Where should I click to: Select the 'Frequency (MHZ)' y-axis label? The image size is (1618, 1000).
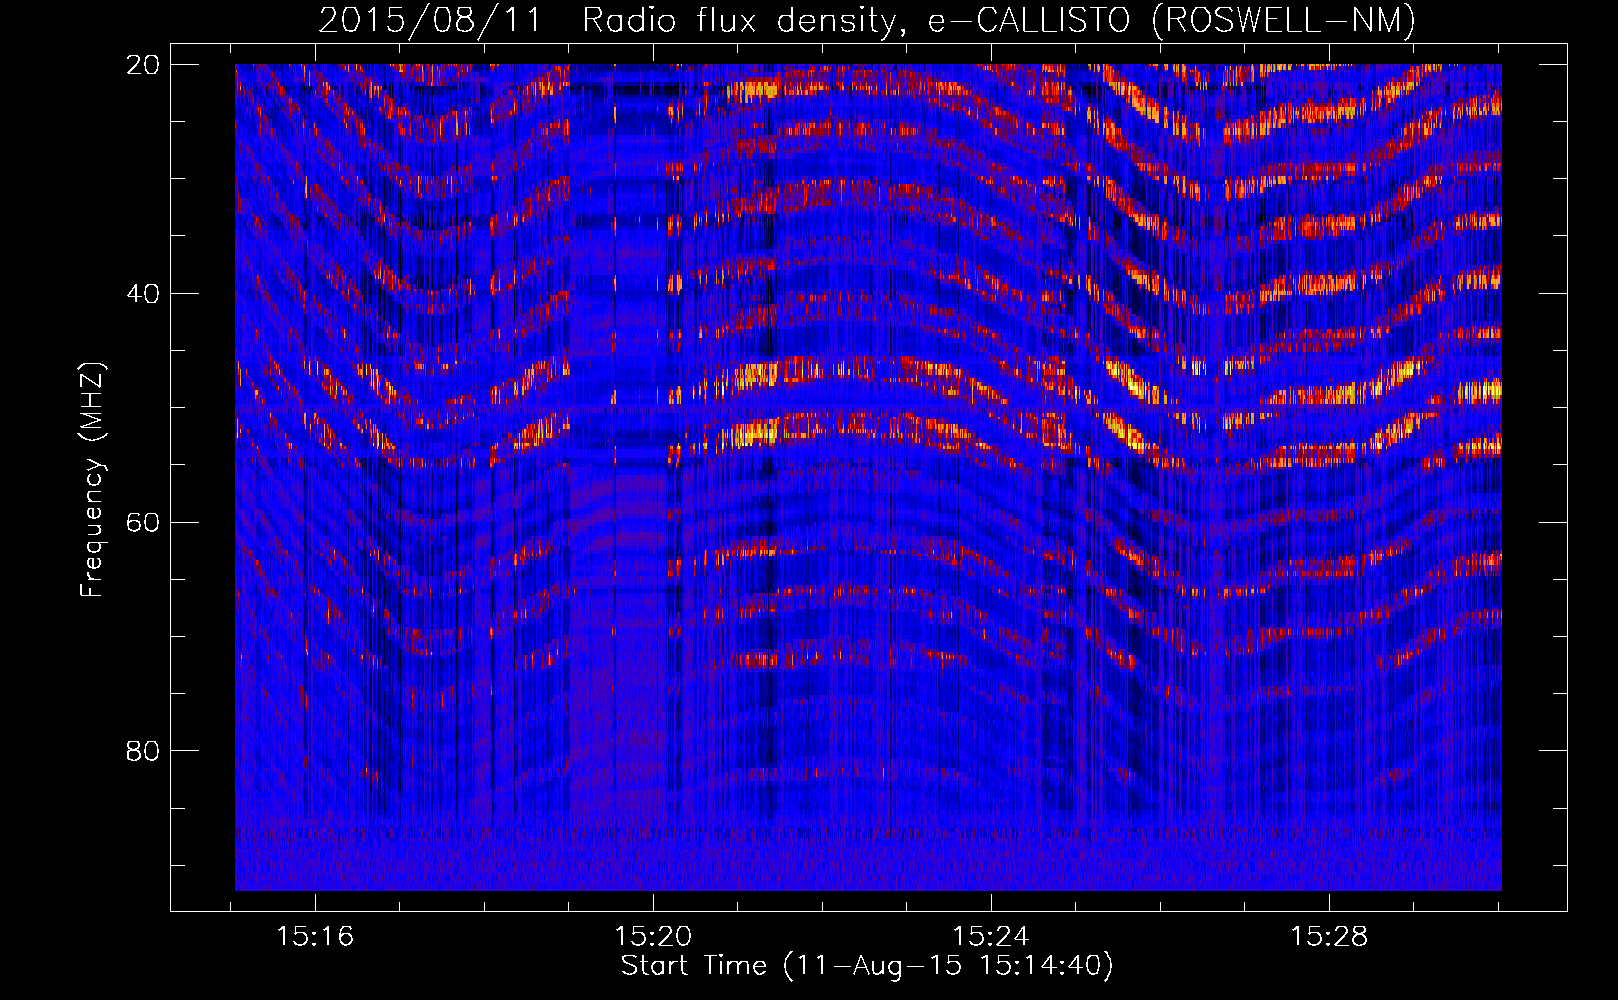pyautogui.click(x=91, y=481)
